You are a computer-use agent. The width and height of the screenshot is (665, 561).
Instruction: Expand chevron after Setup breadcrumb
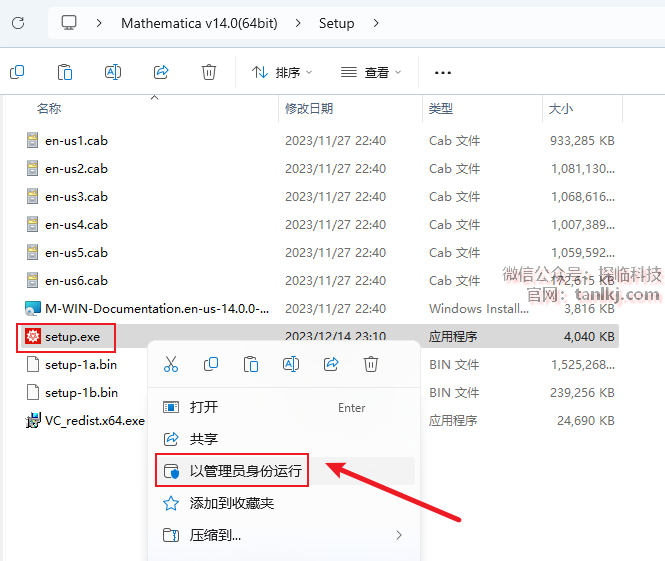tap(376, 23)
